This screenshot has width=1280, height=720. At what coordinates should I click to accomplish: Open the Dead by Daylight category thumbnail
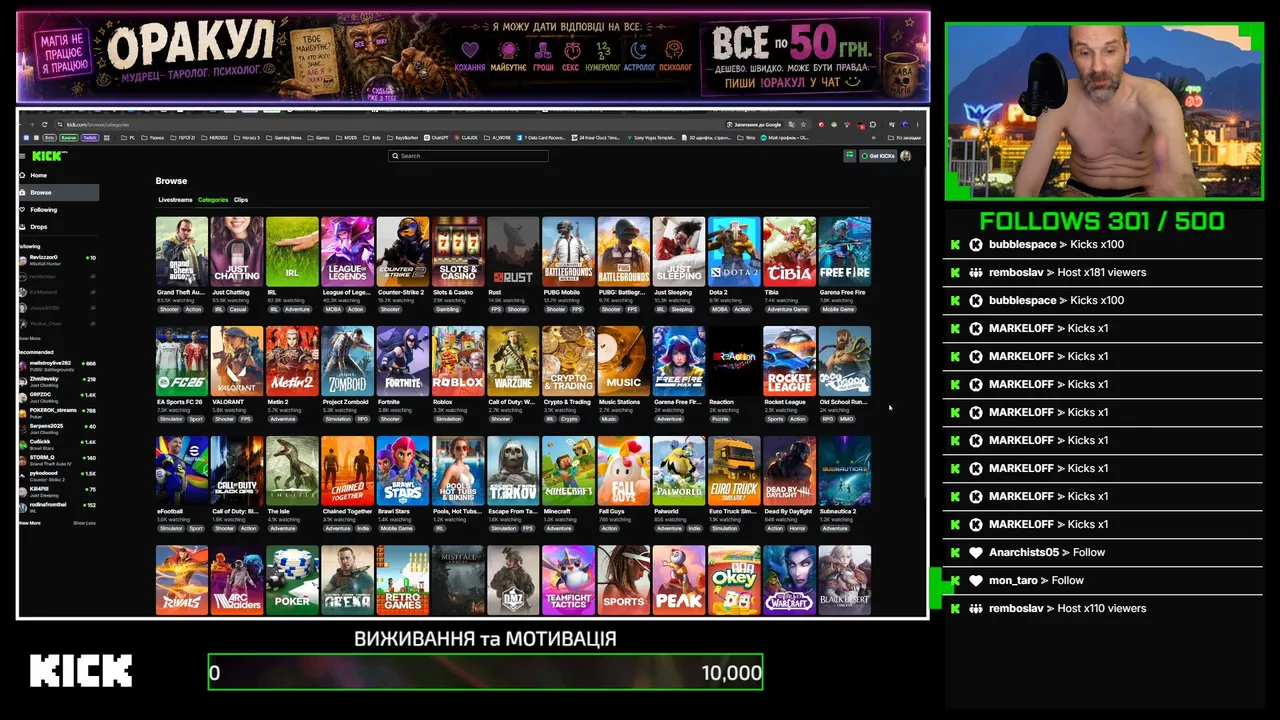789,471
